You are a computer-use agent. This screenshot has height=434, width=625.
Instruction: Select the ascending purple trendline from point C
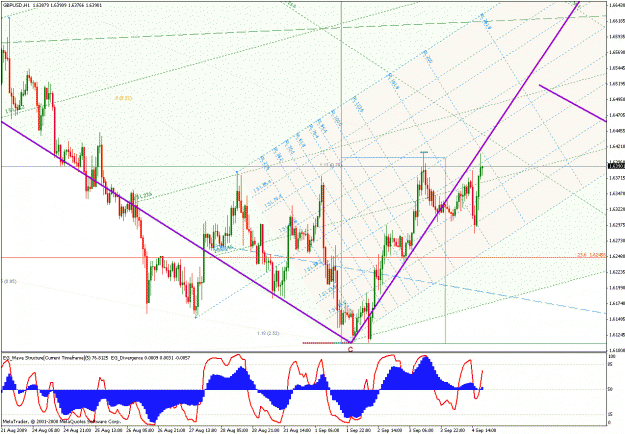464,172
